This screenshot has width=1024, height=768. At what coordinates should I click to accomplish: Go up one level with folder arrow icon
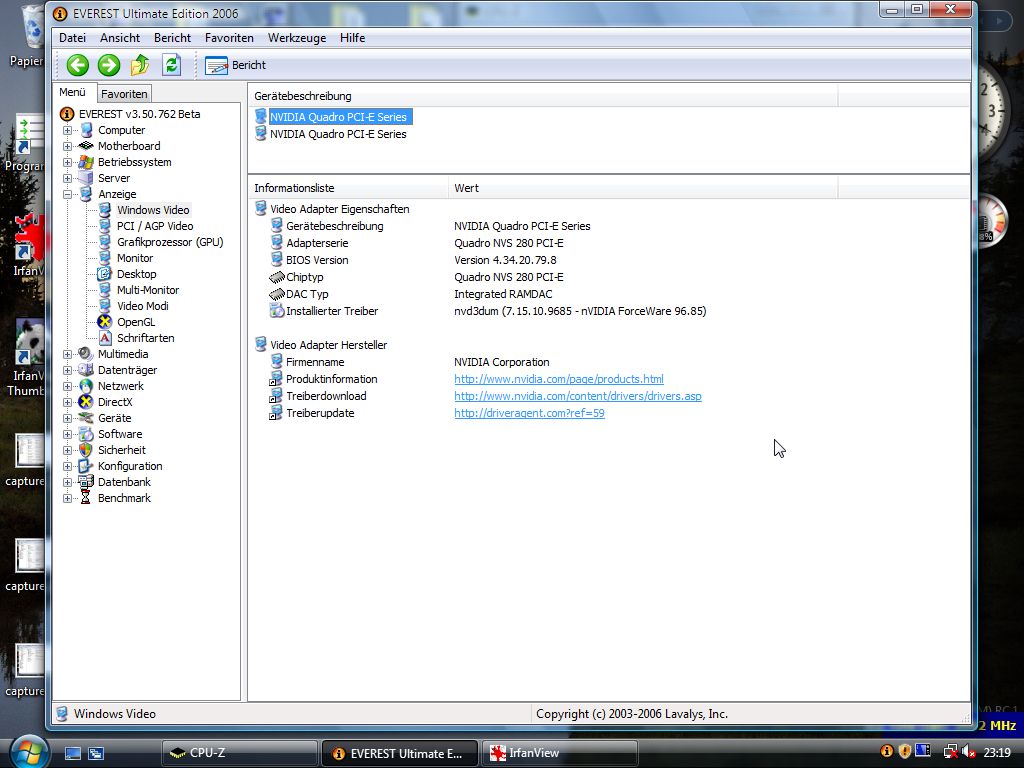click(140, 65)
